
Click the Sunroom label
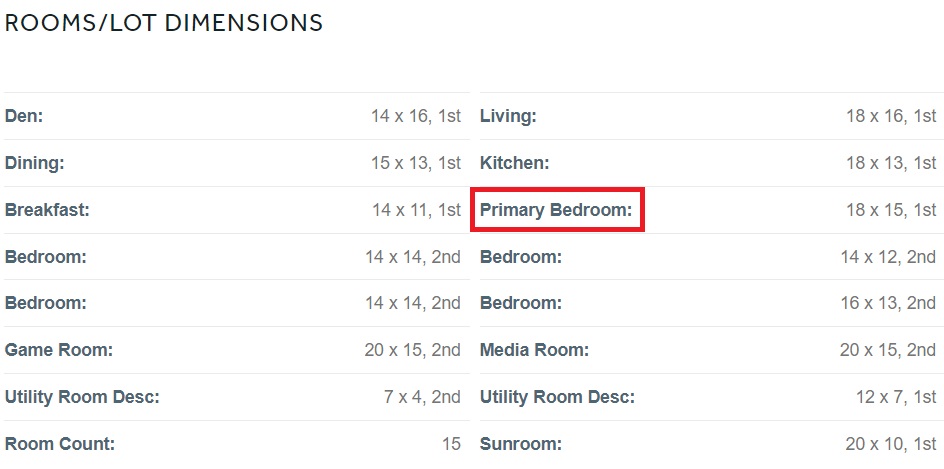click(x=521, y=444)
